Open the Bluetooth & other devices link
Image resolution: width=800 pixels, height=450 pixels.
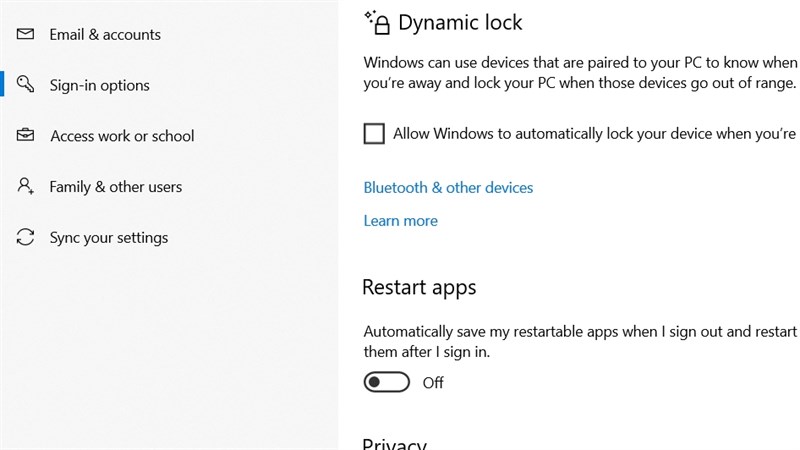[448, 188]
